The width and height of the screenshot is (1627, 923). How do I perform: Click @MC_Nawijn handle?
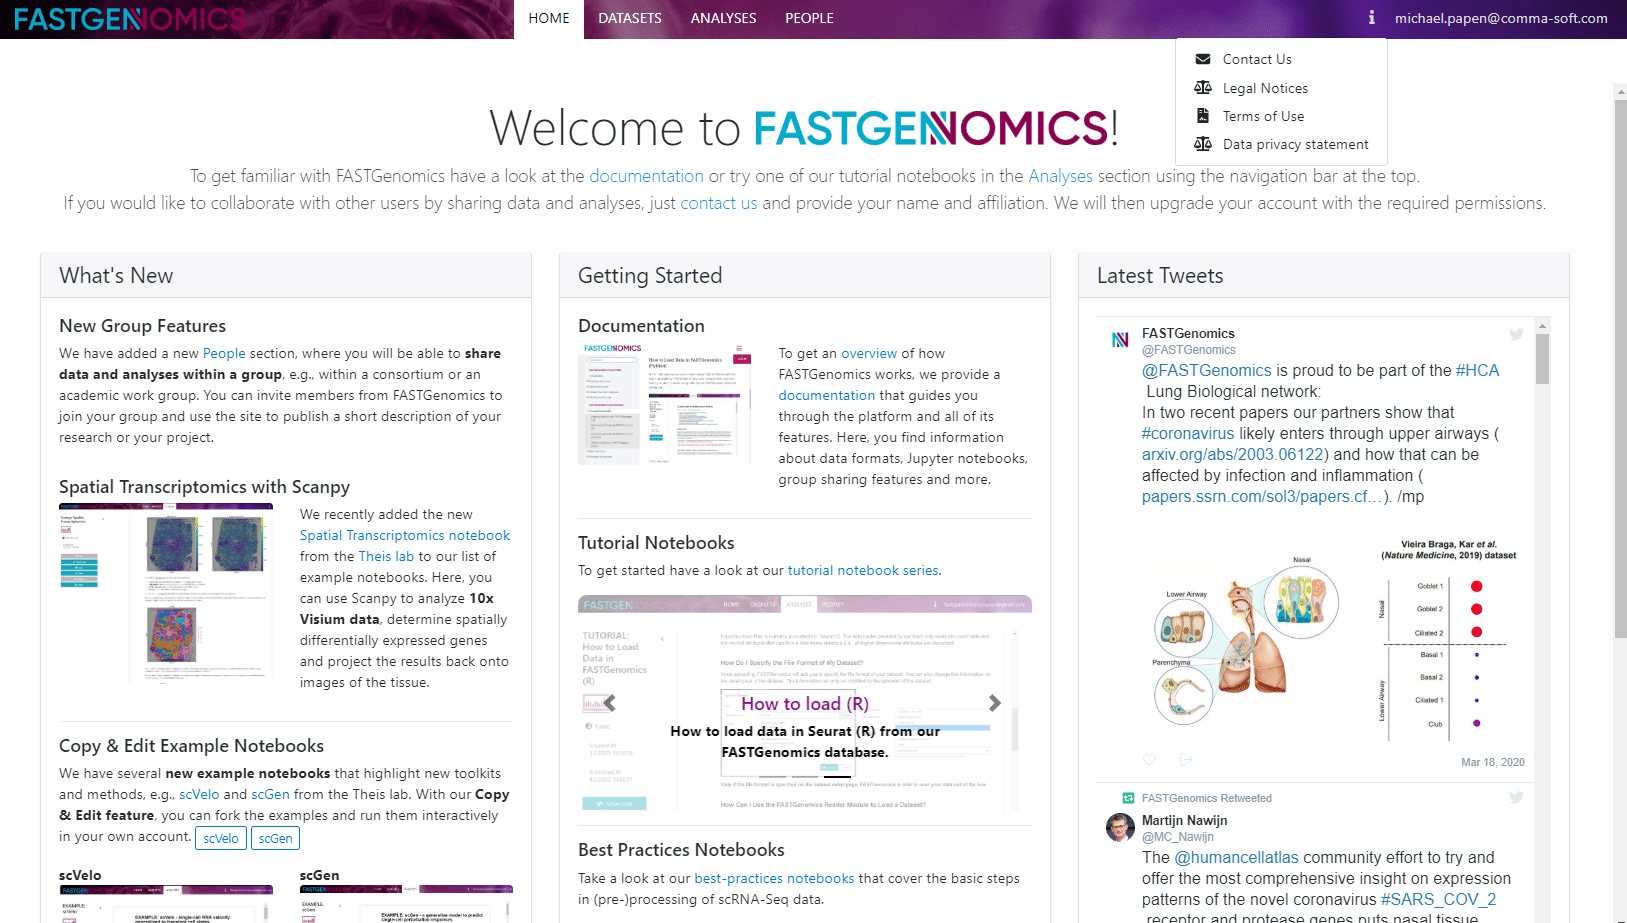1177,837
